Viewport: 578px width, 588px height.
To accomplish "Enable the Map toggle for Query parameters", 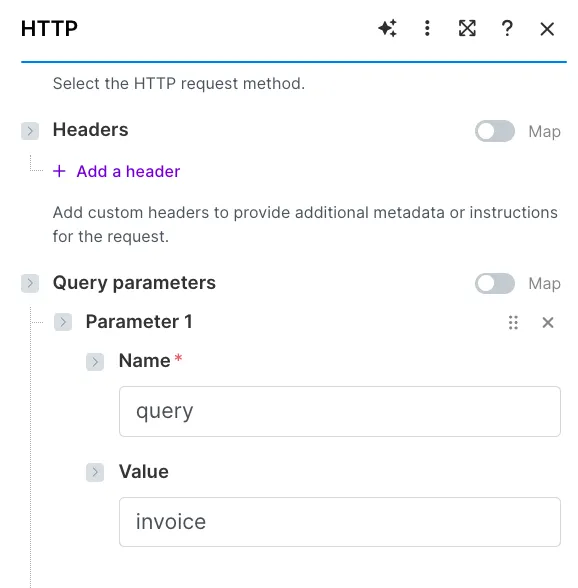I will tap(495, 284).
